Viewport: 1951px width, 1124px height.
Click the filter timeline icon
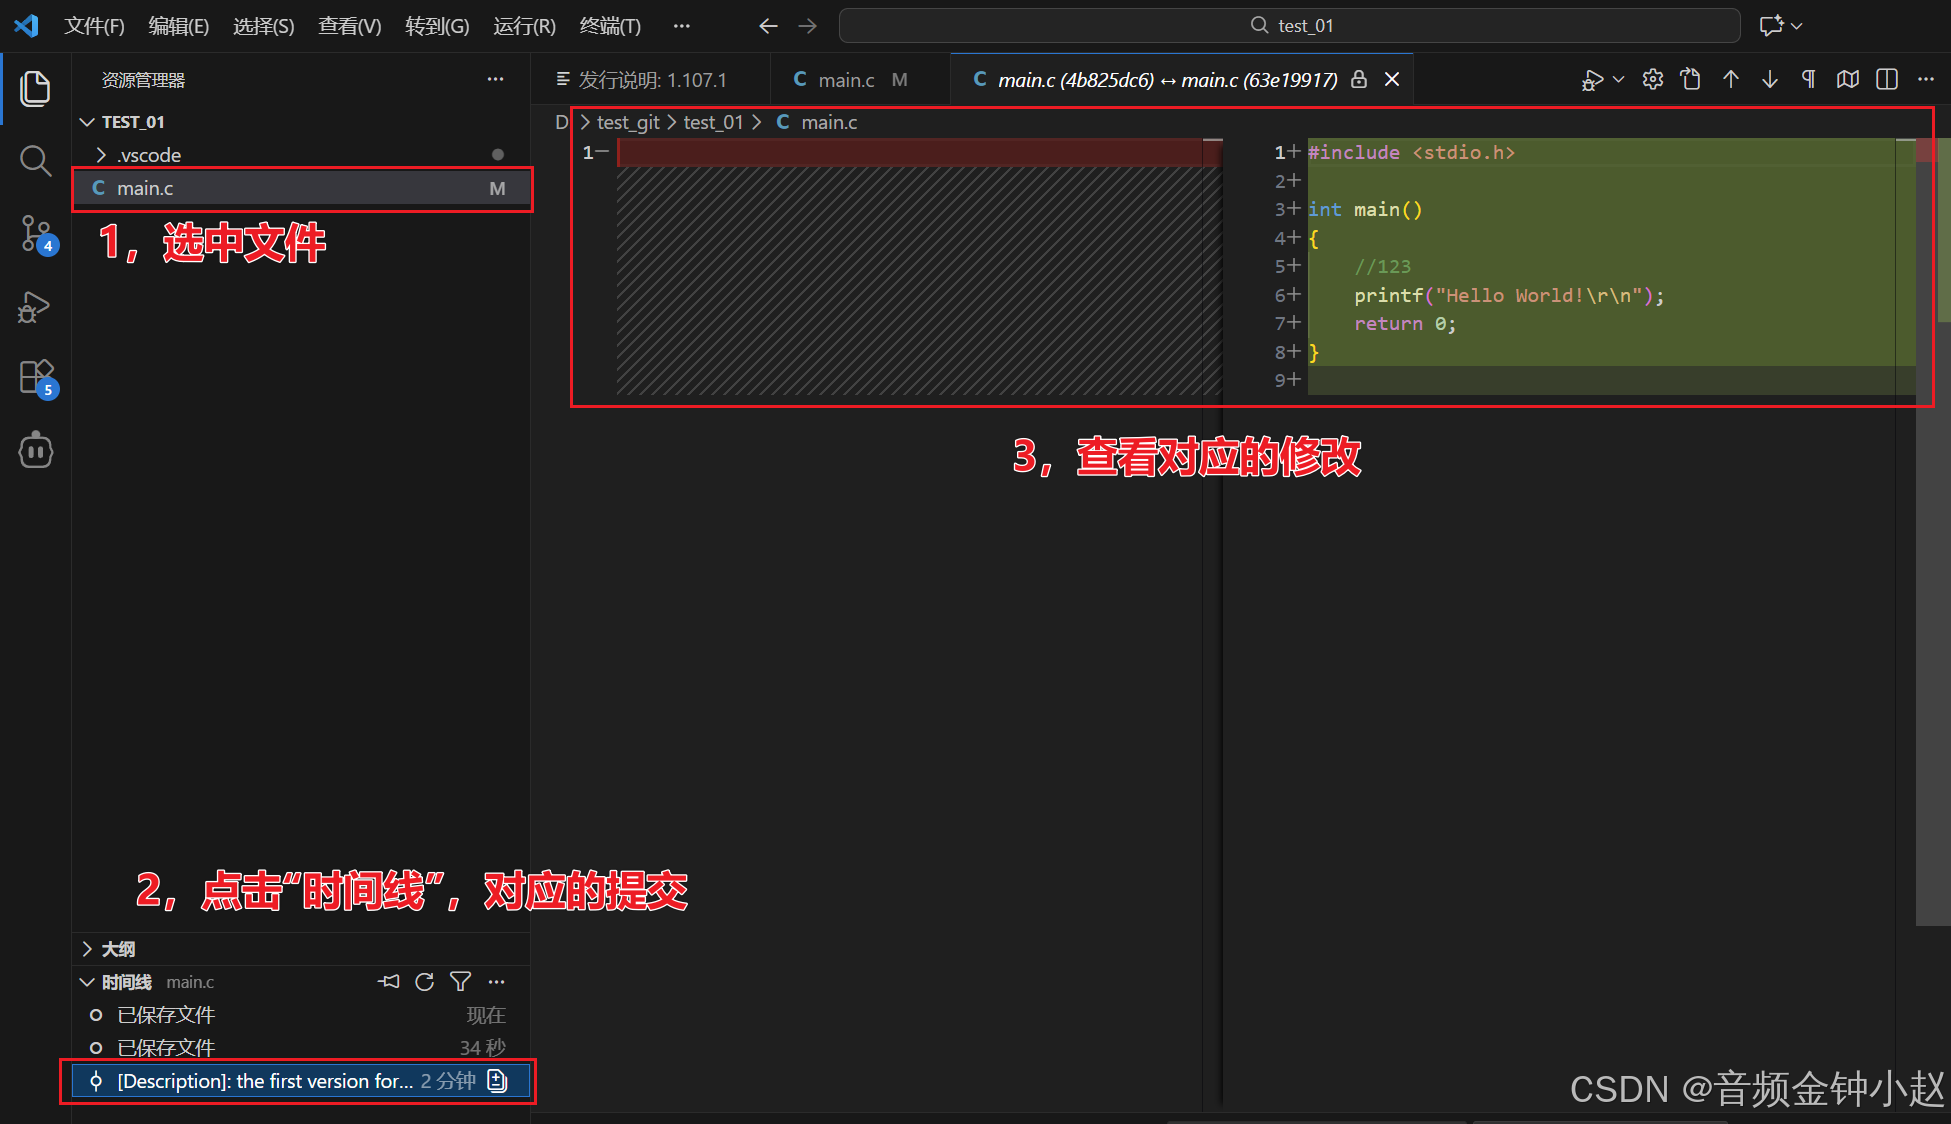pos(460,982)
